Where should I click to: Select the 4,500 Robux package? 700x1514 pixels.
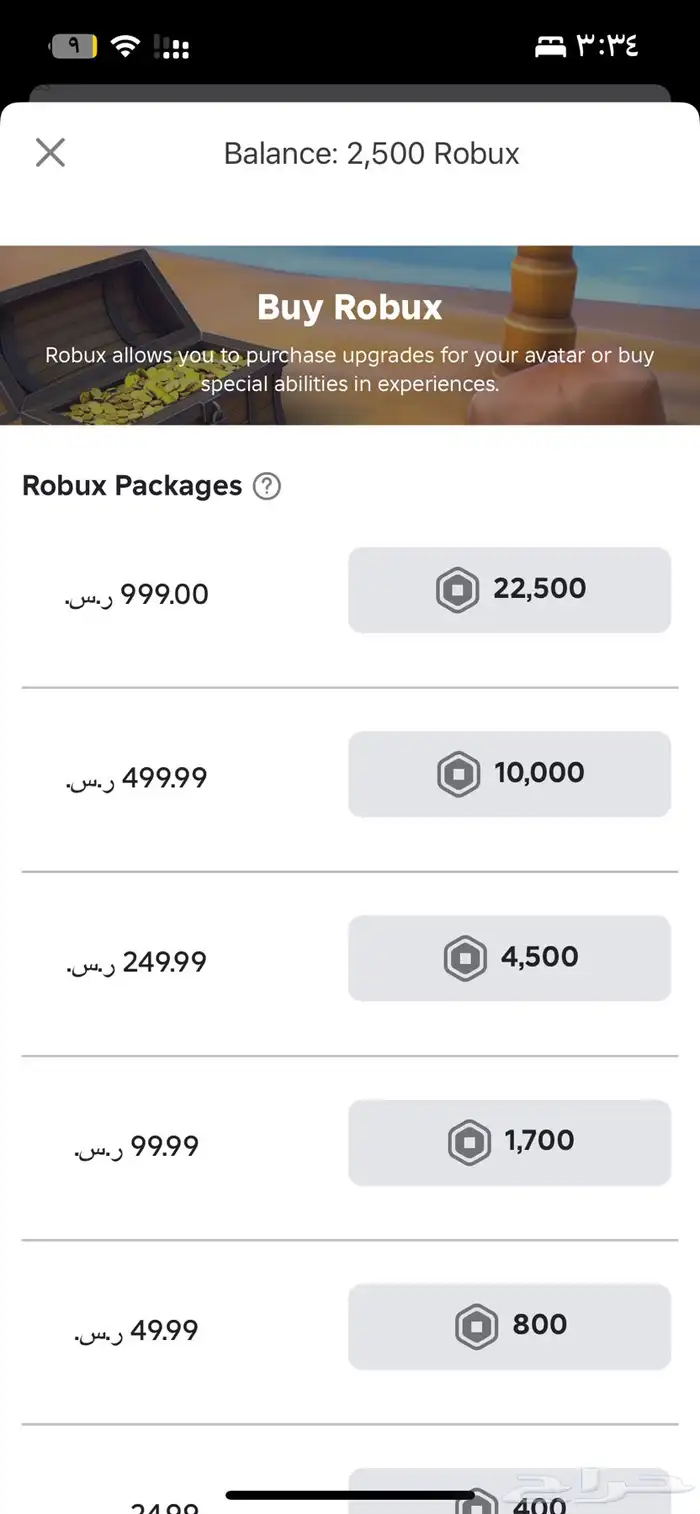(509, 958)
